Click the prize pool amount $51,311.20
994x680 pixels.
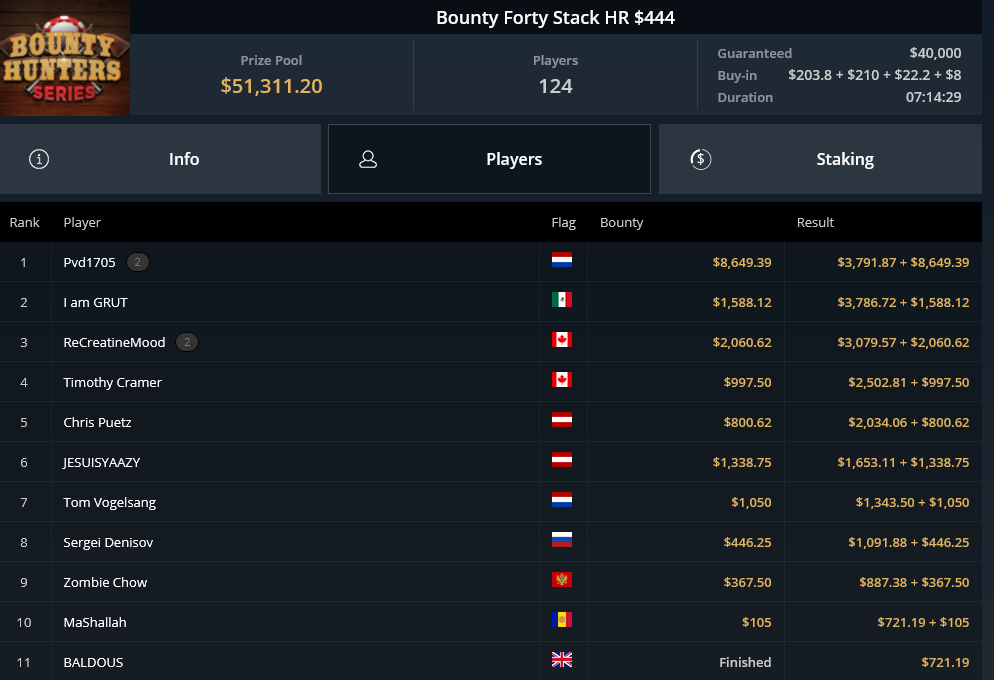tap(271, 86)
